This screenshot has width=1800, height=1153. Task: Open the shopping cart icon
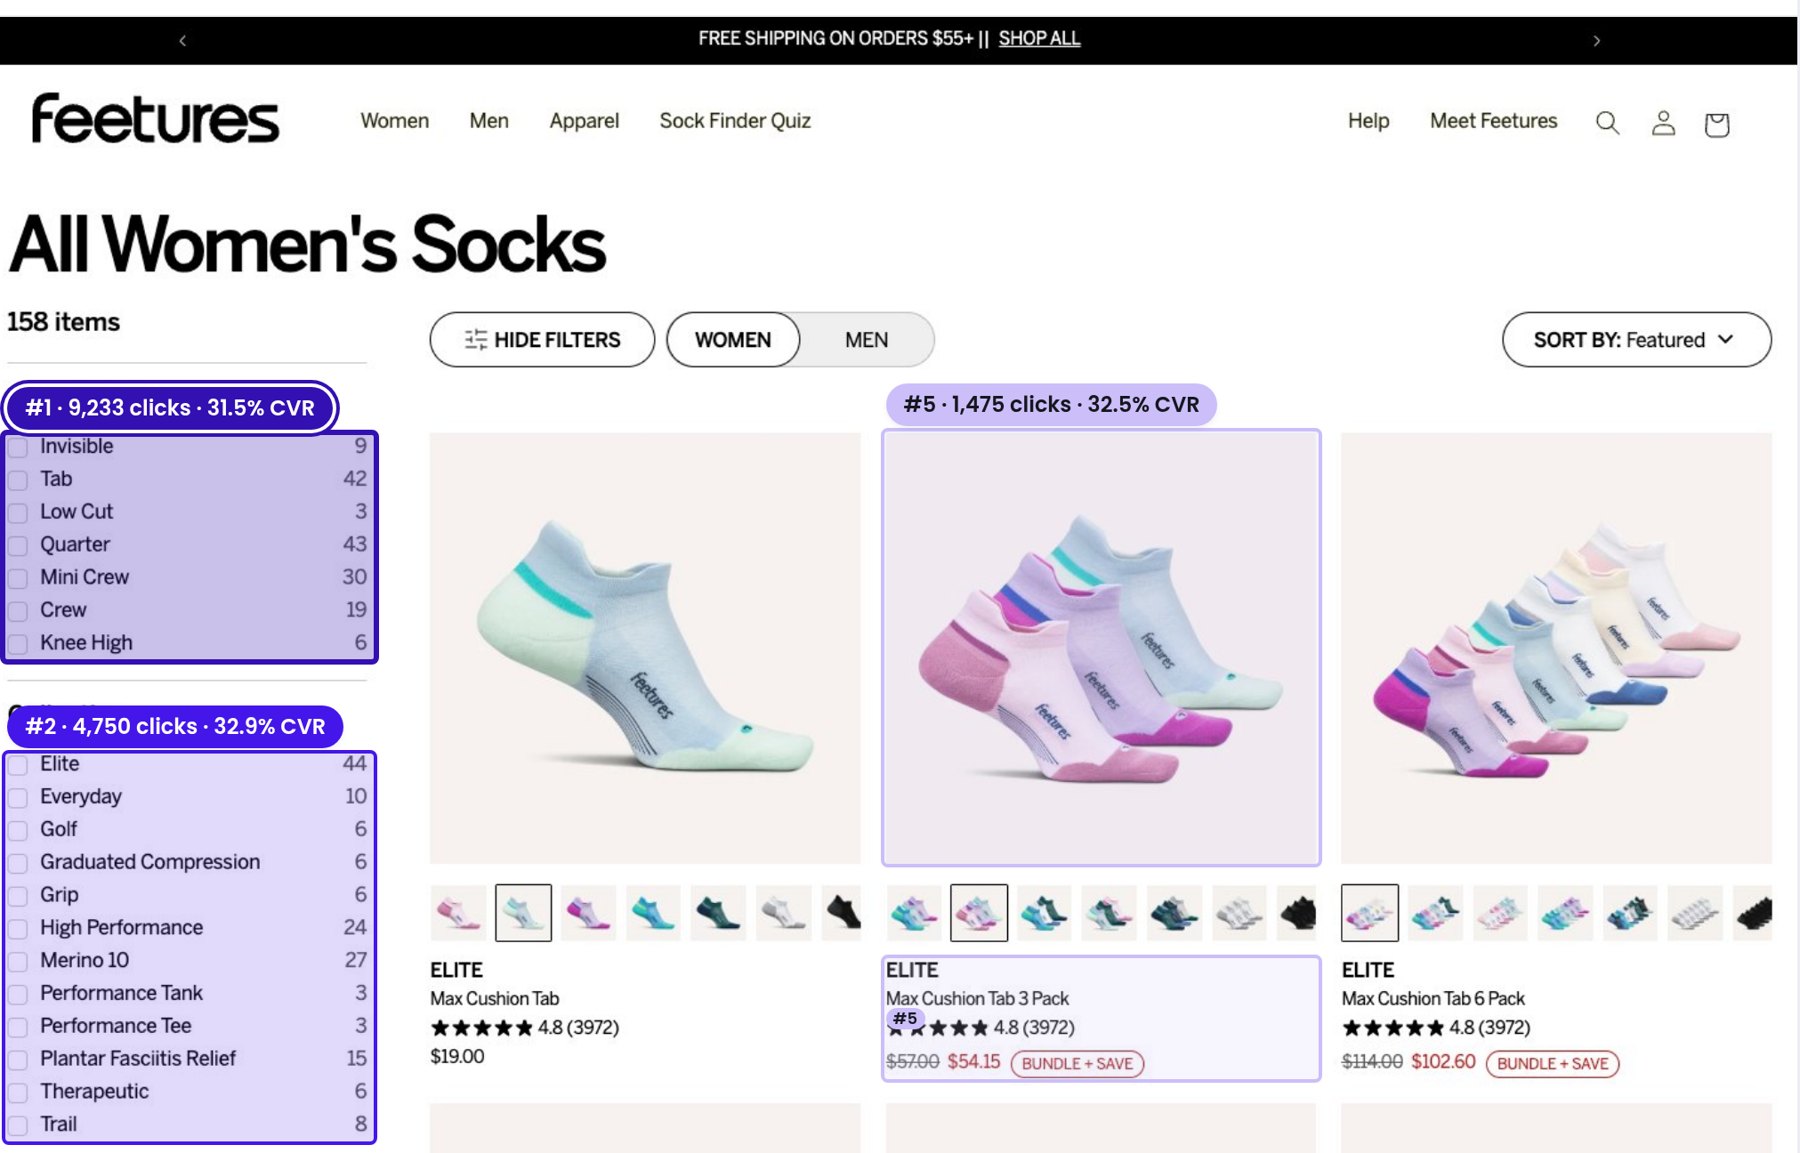tap(1717, 124)
